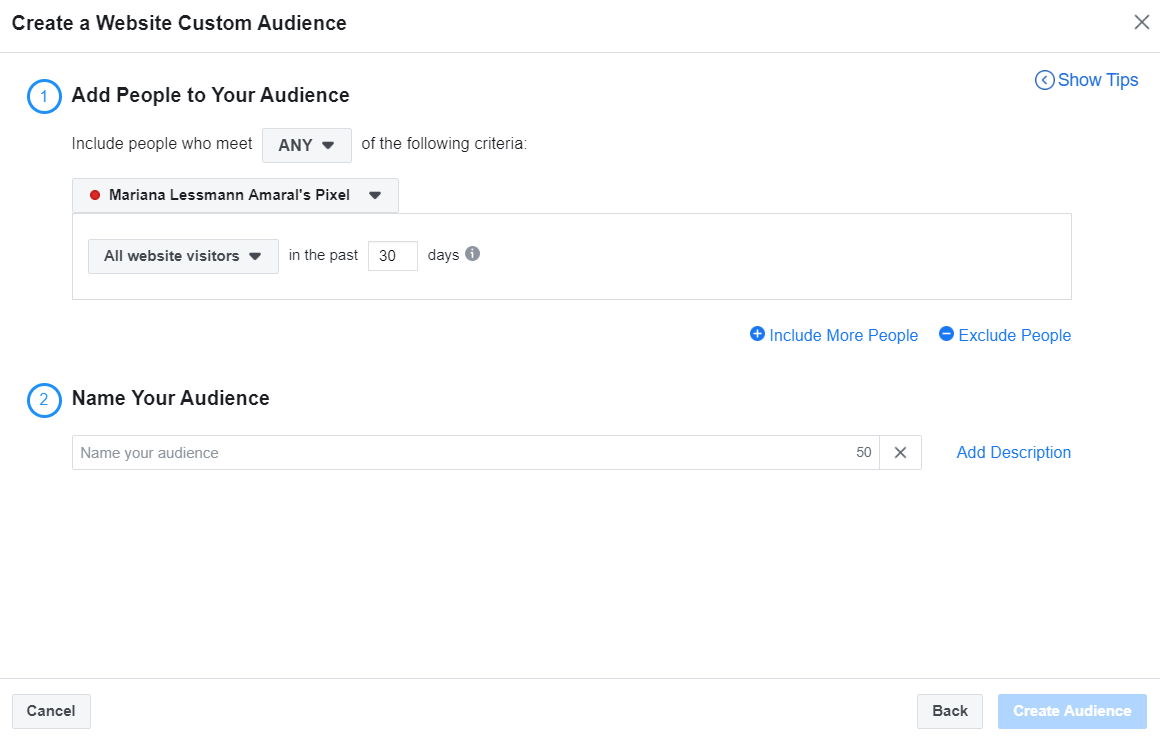Screen dimensions: 1160x744
Task: Click the blue plus icon beside Include More People
Action: click(758, 334)
